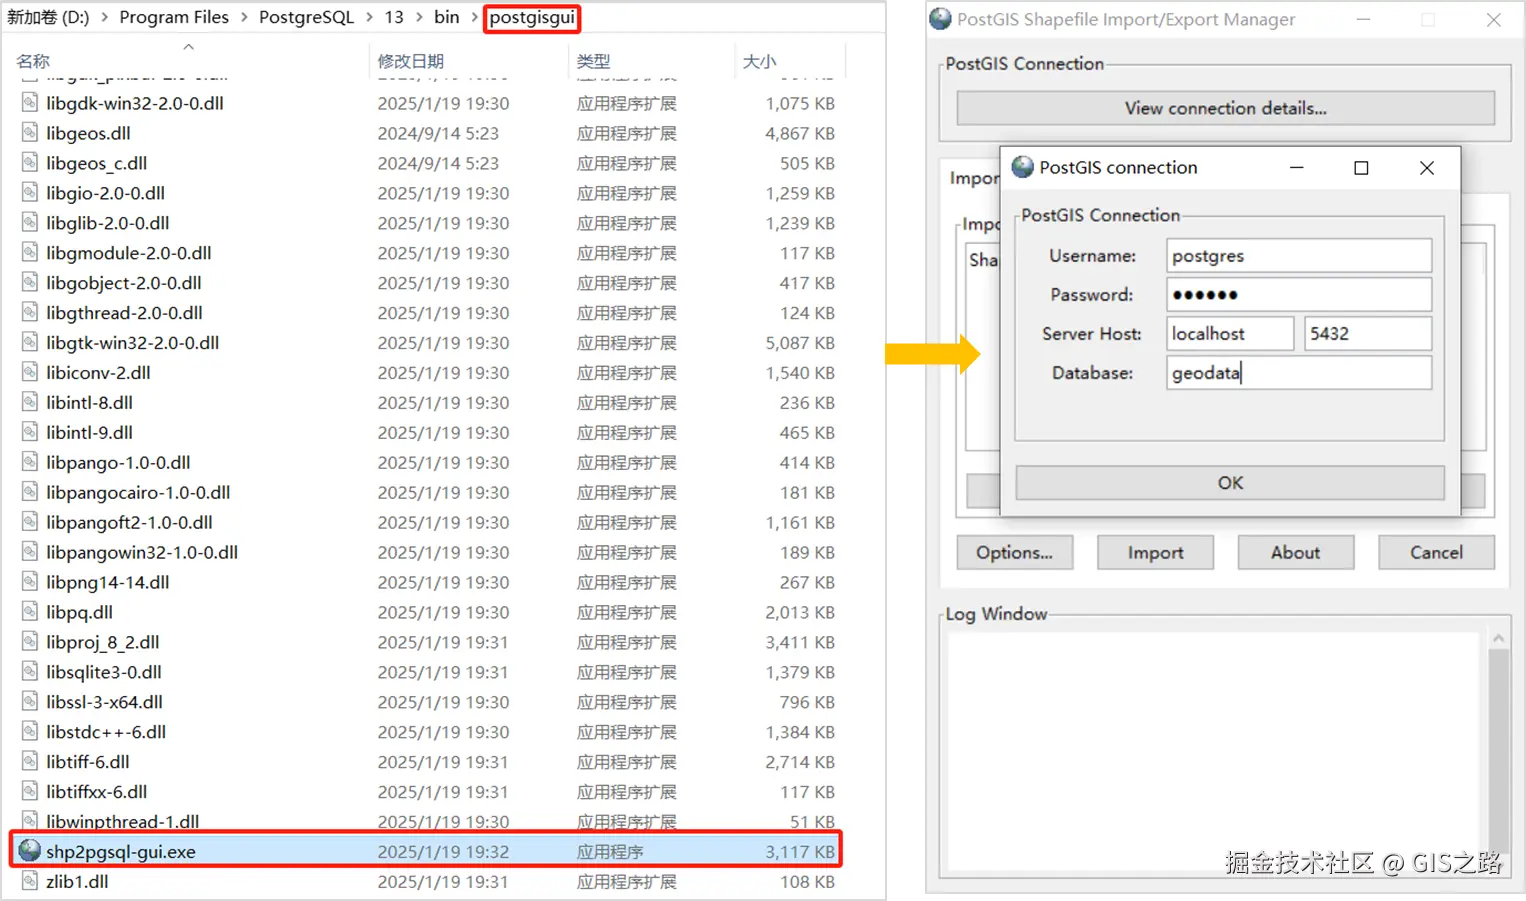Go to postgisgui in the address path
This screenshot has width=1526, height=901.
[x=532, y=18]
